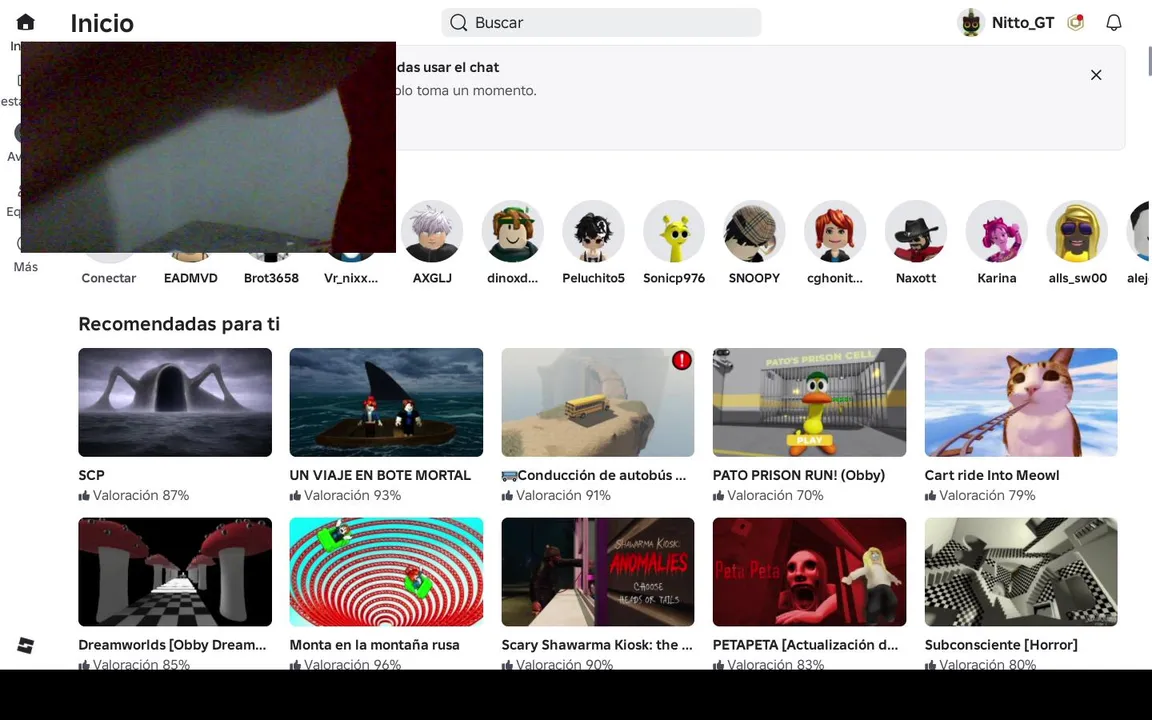
Task: Select Cart ride Into Meowl title
Action: [992, 475]
